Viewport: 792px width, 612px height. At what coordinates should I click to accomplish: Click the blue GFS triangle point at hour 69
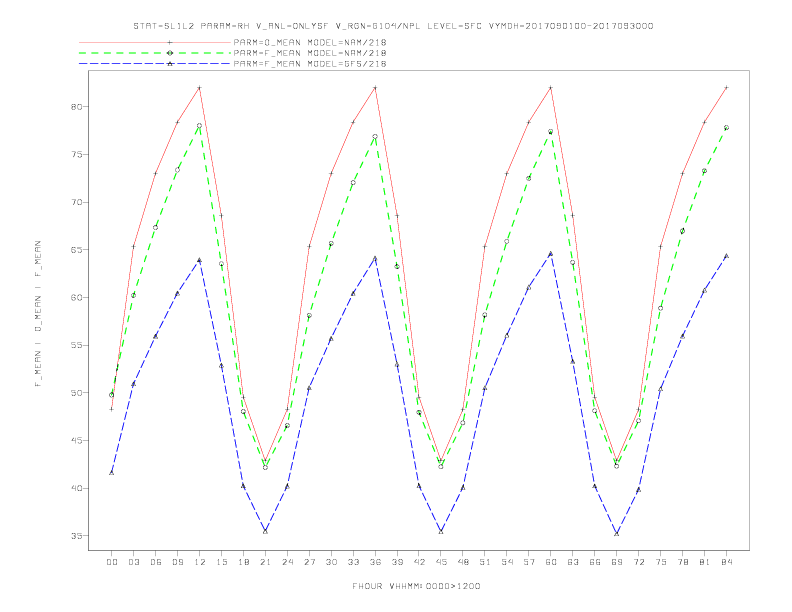tap(617, 533)
